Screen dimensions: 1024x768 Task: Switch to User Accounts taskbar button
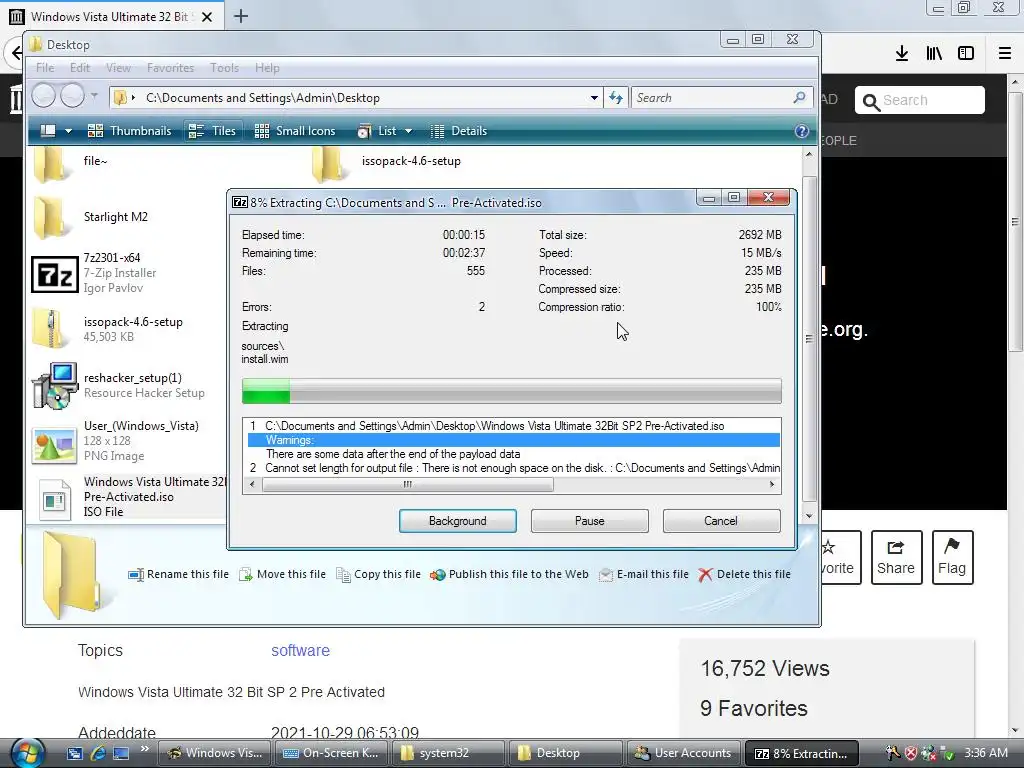coord(683,753)
